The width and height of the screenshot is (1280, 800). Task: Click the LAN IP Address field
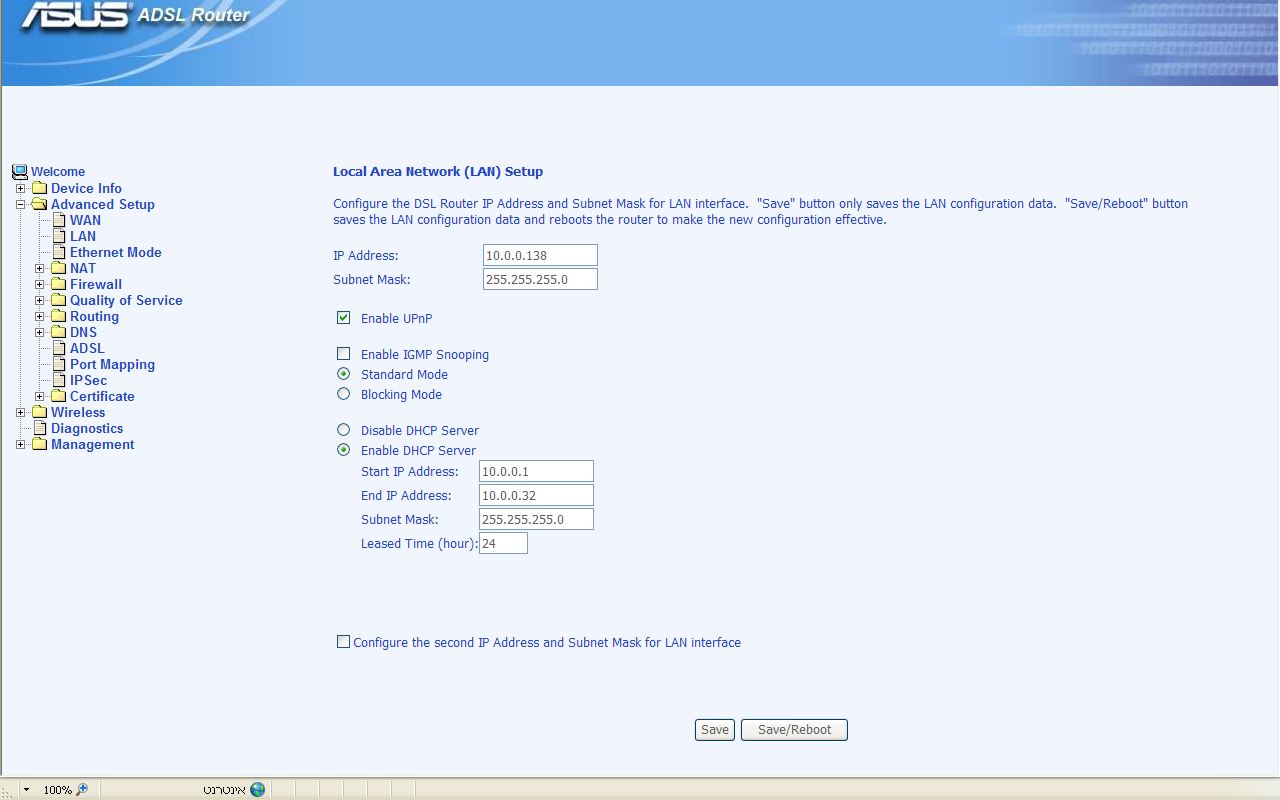[540, 255]
